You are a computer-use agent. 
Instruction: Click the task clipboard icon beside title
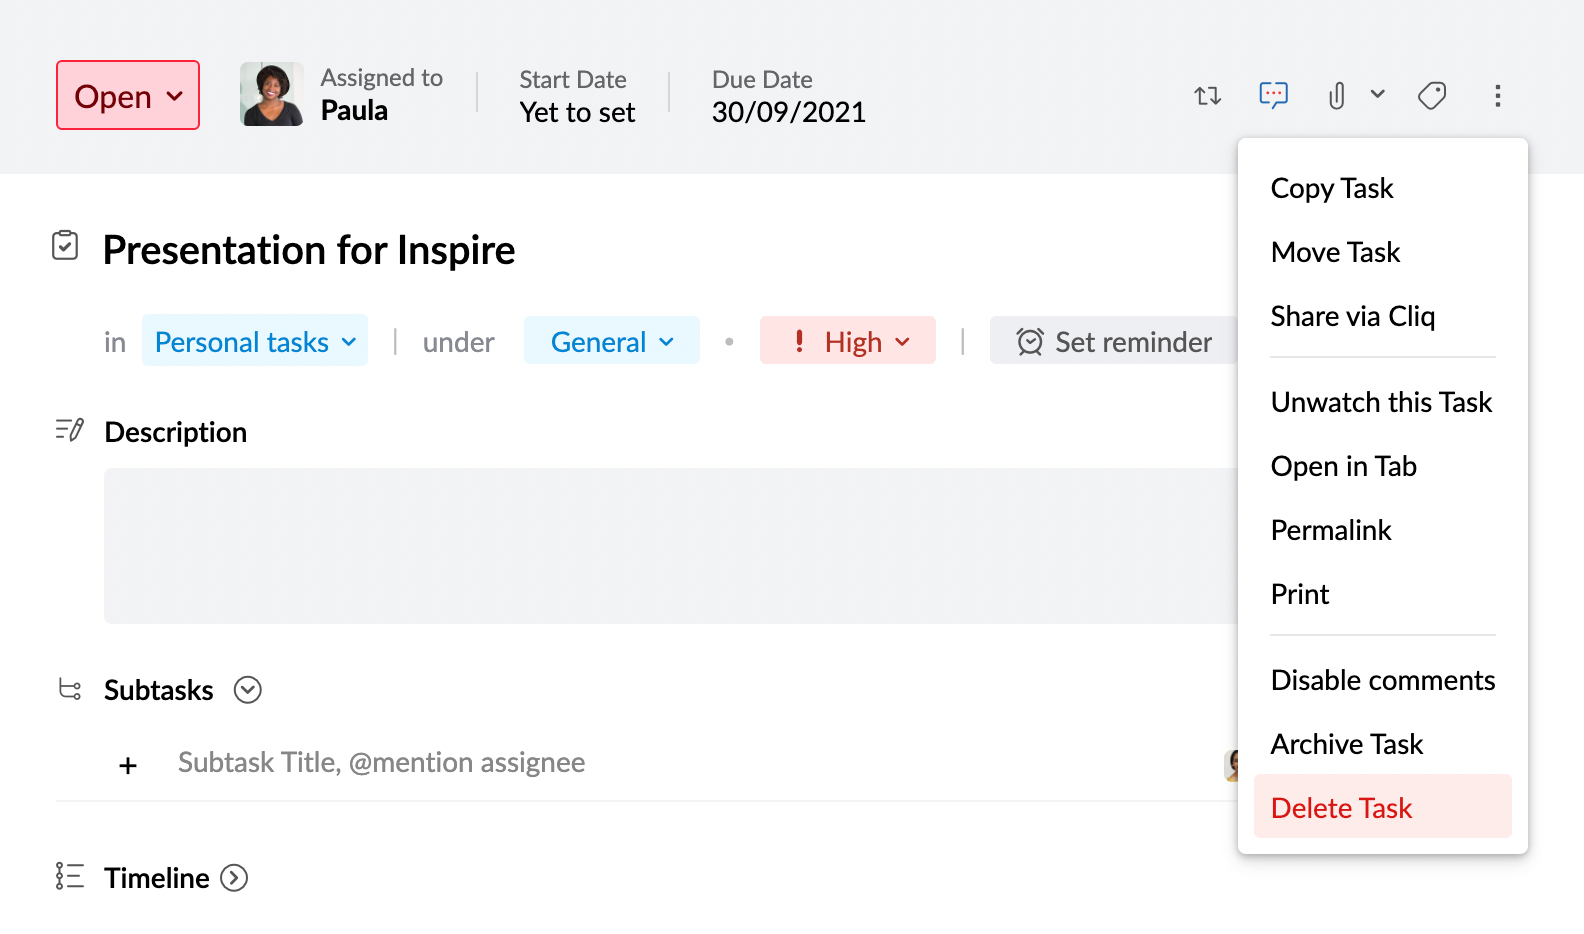point(65,246)
